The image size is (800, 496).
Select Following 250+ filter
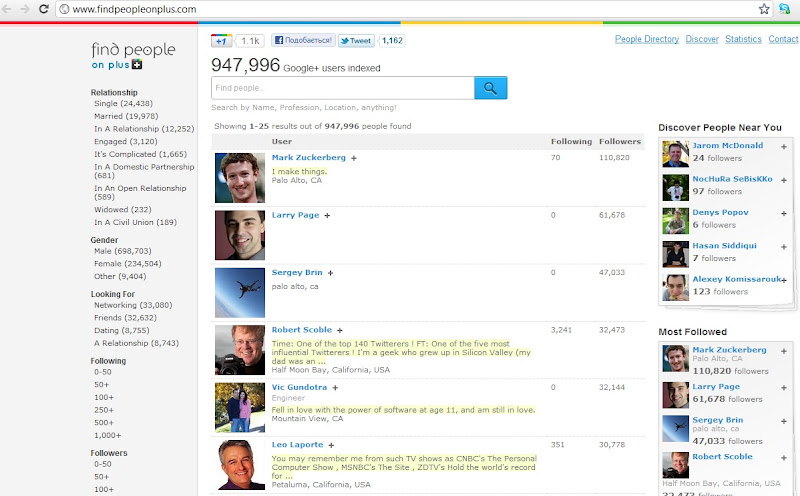(x=104, y=410)
